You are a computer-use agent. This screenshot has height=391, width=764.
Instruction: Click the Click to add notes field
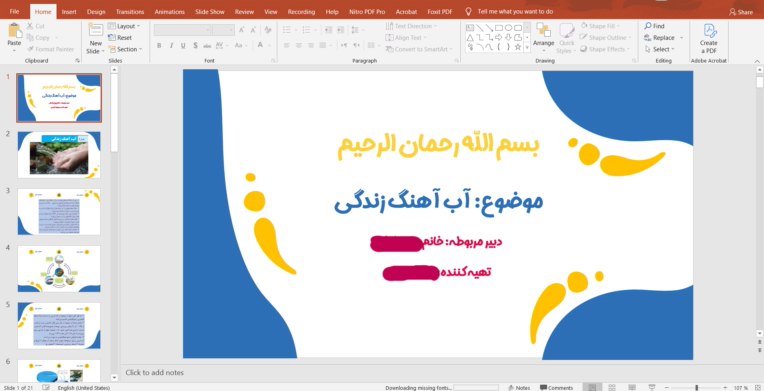154,372
